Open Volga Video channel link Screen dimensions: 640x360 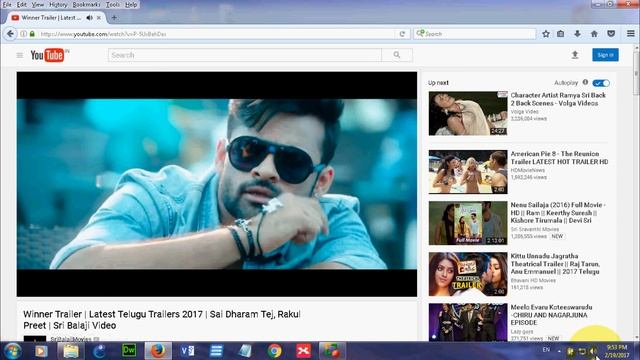(524, 111)
